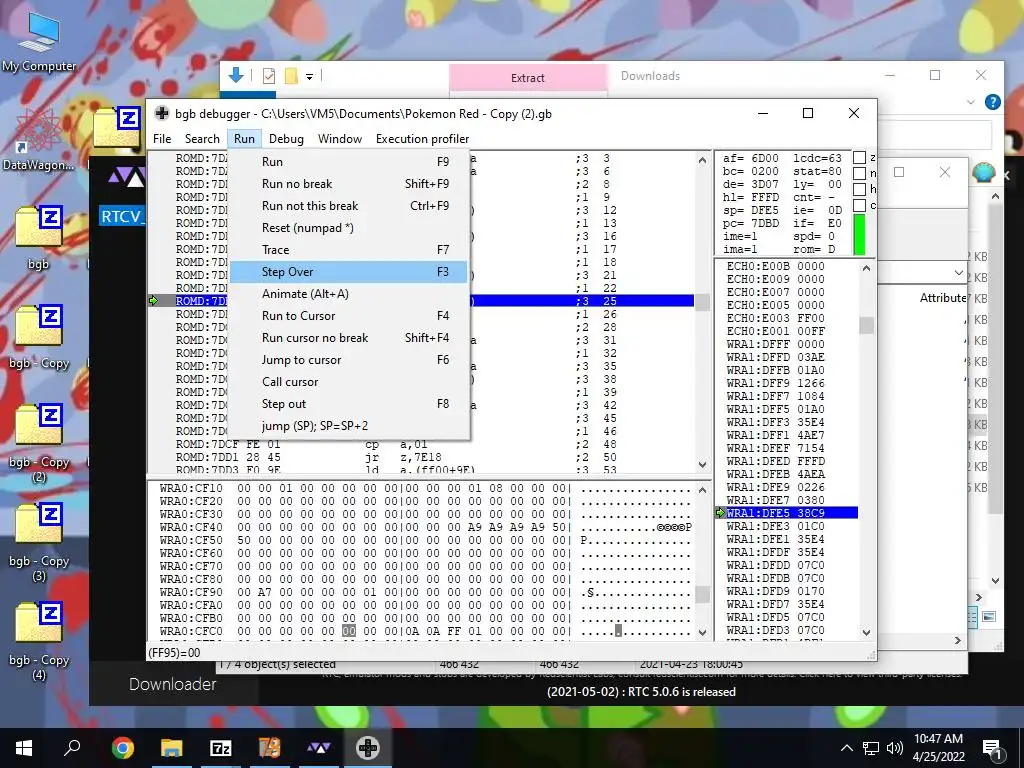Image resolution: width=1024 pixels, height=768 pixels.
Task: Choose Run not this break entry
Action: click(349, 206)
